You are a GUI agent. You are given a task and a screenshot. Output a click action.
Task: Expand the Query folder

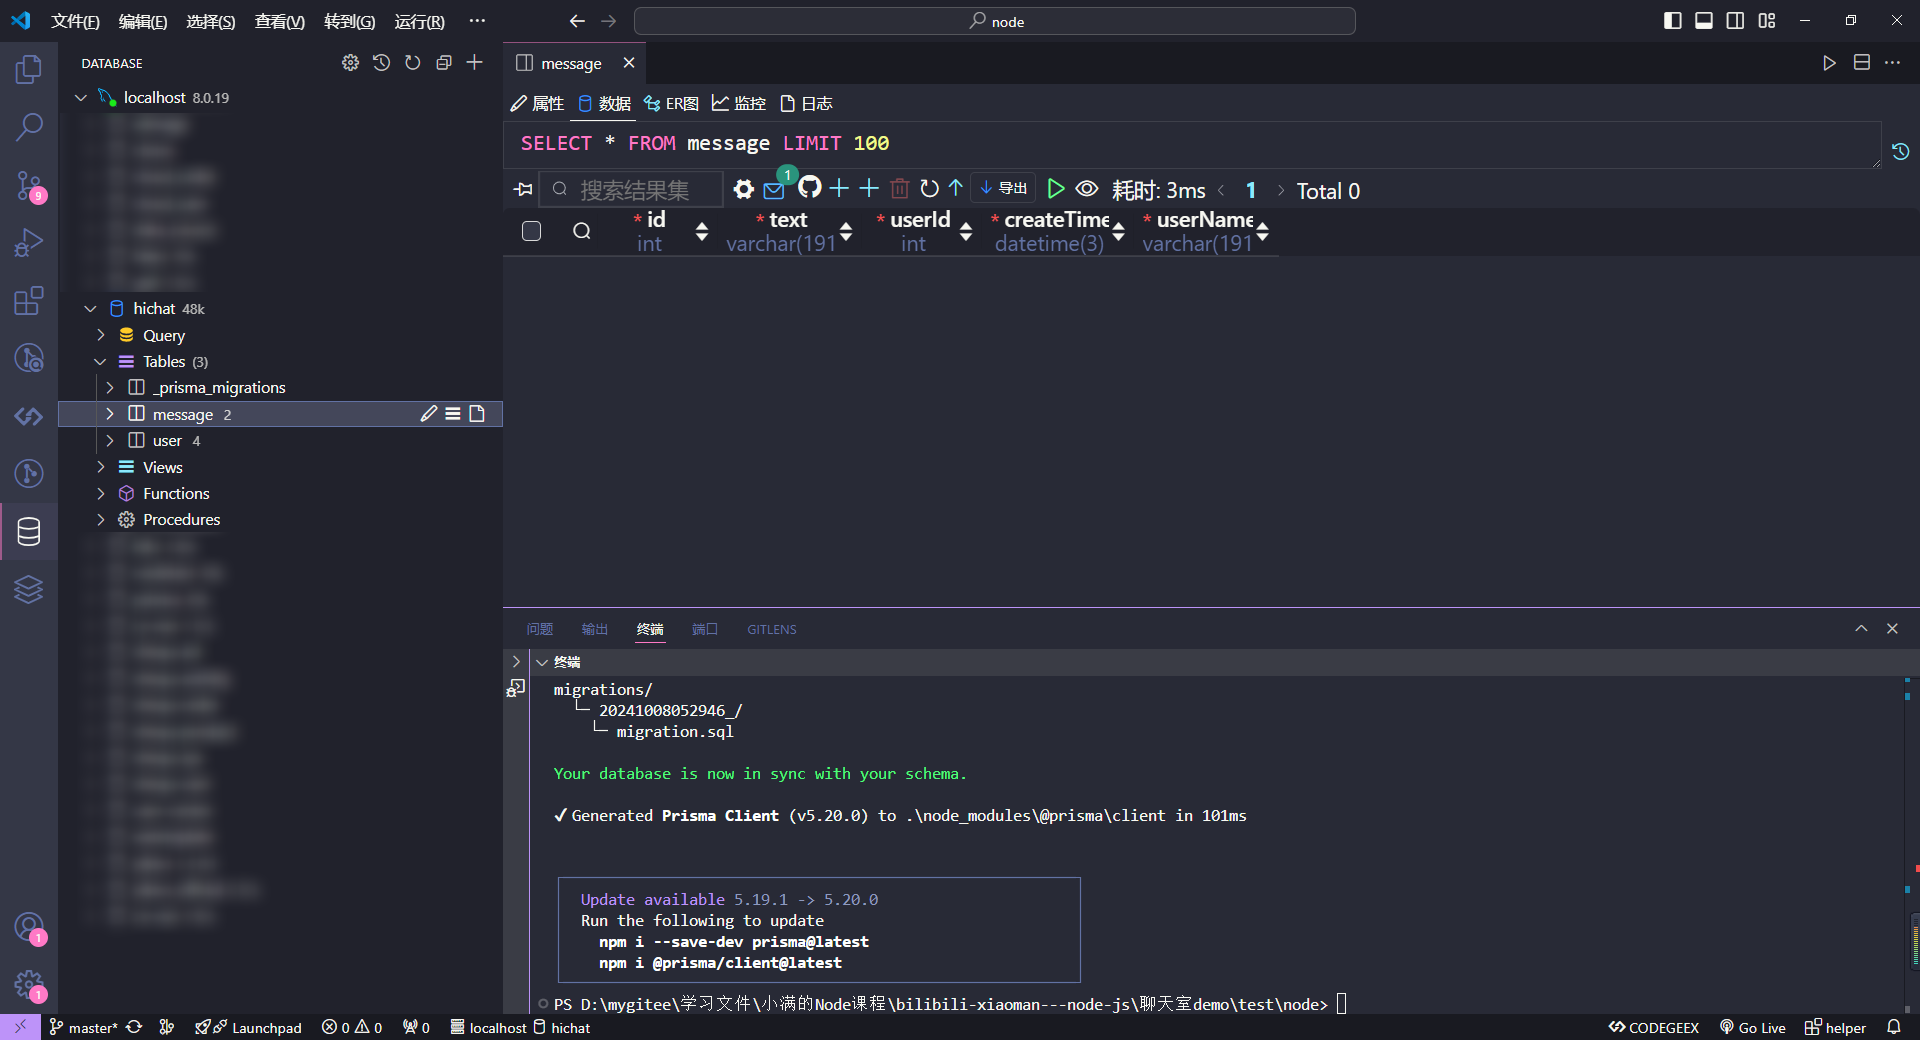point(100,335)
